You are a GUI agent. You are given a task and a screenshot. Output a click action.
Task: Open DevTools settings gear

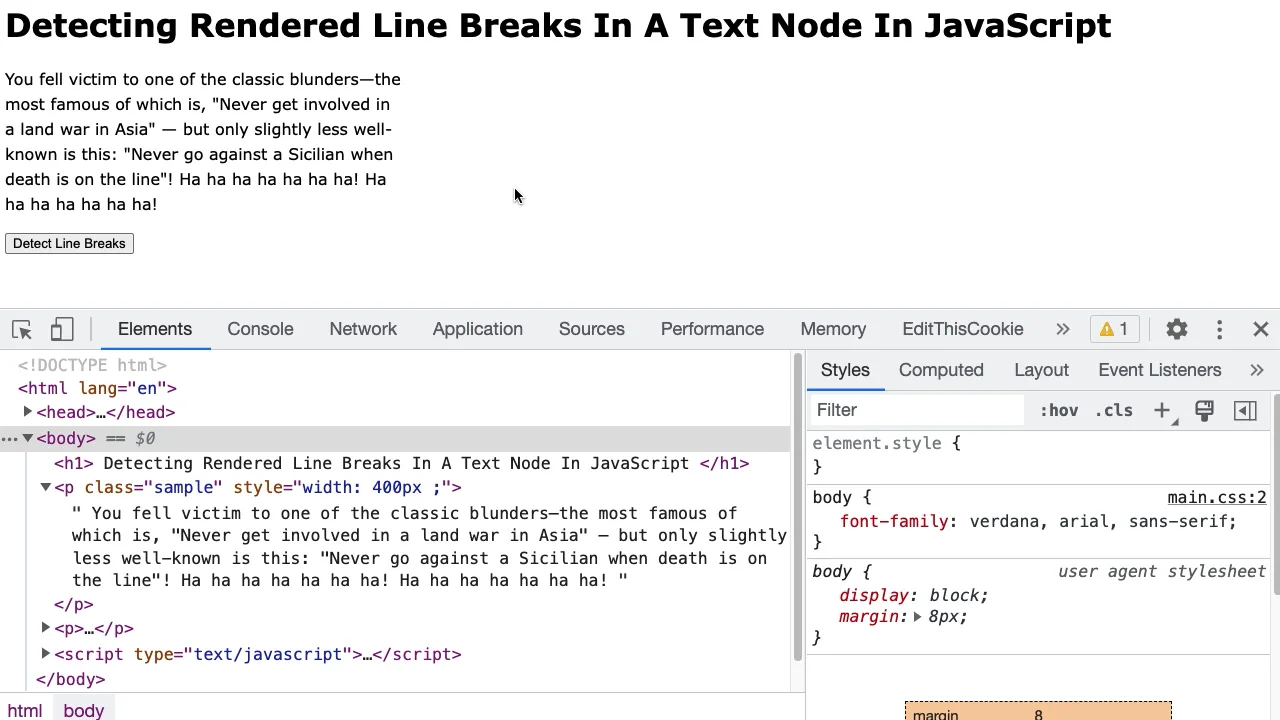(1177, 329)
